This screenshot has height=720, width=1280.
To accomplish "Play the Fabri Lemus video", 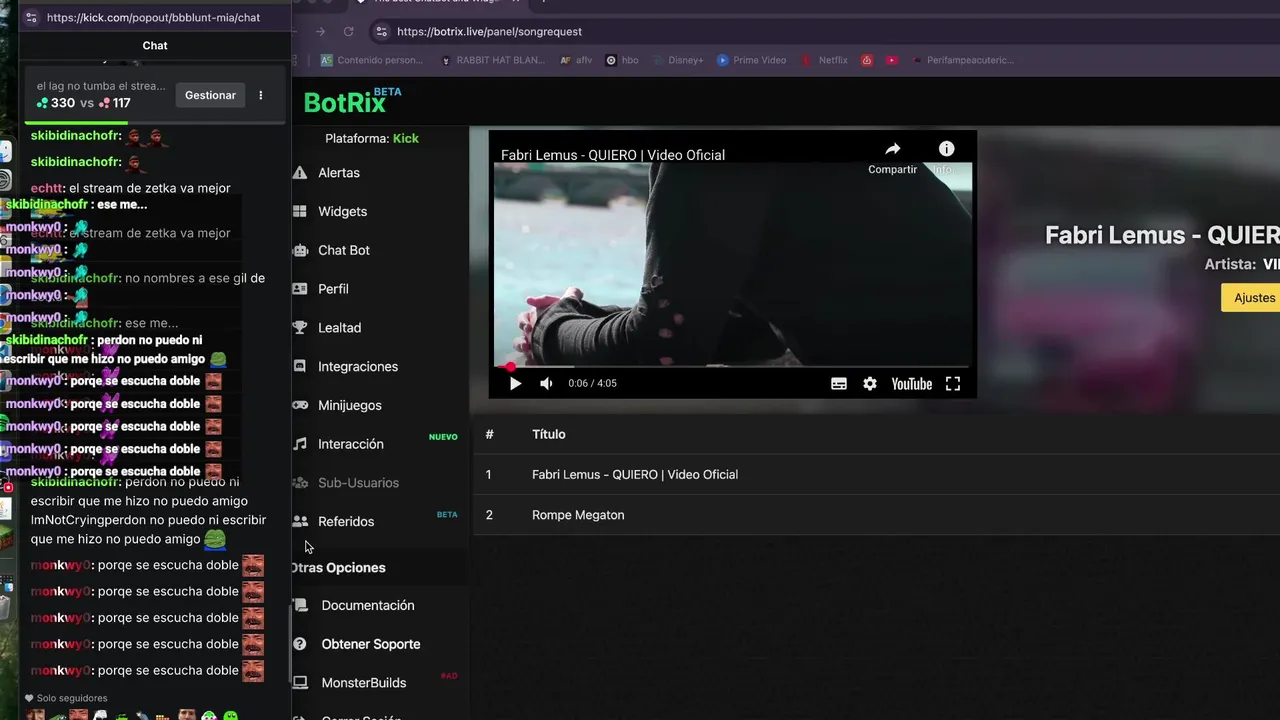I will pos(515,384).
